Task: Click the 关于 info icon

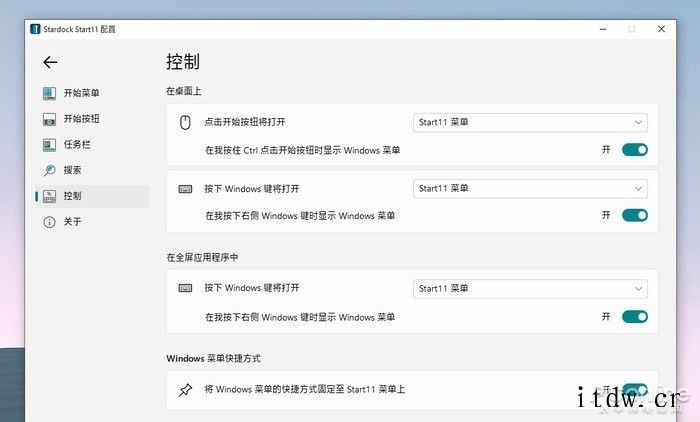Action: 49,222
